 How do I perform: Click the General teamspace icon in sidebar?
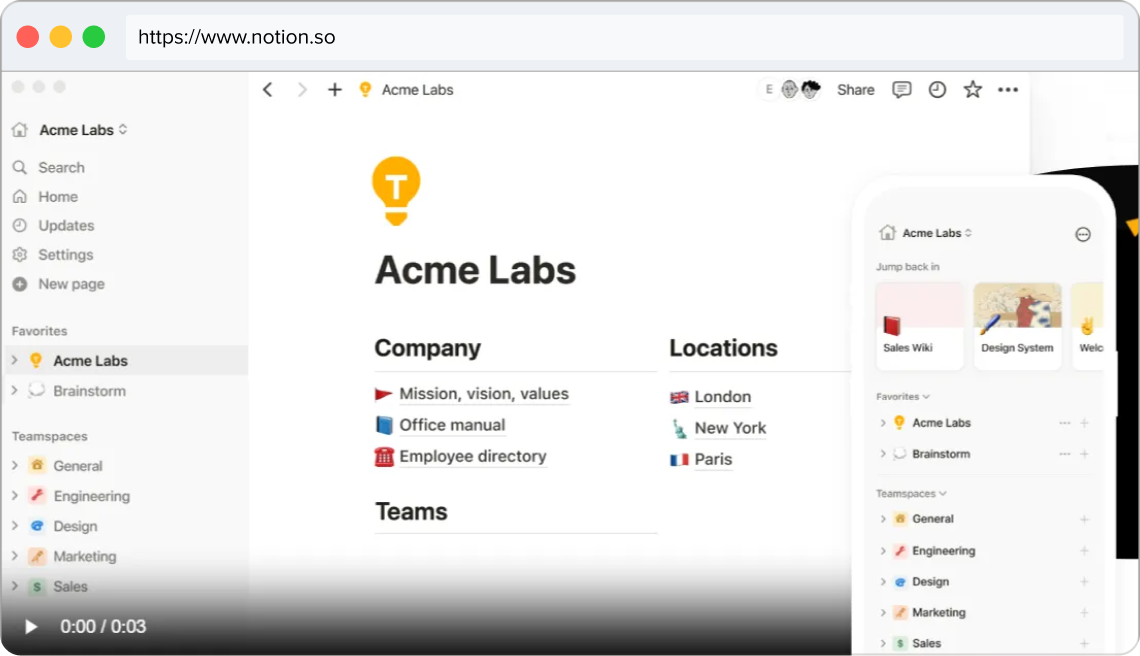(x=37, y=465)
